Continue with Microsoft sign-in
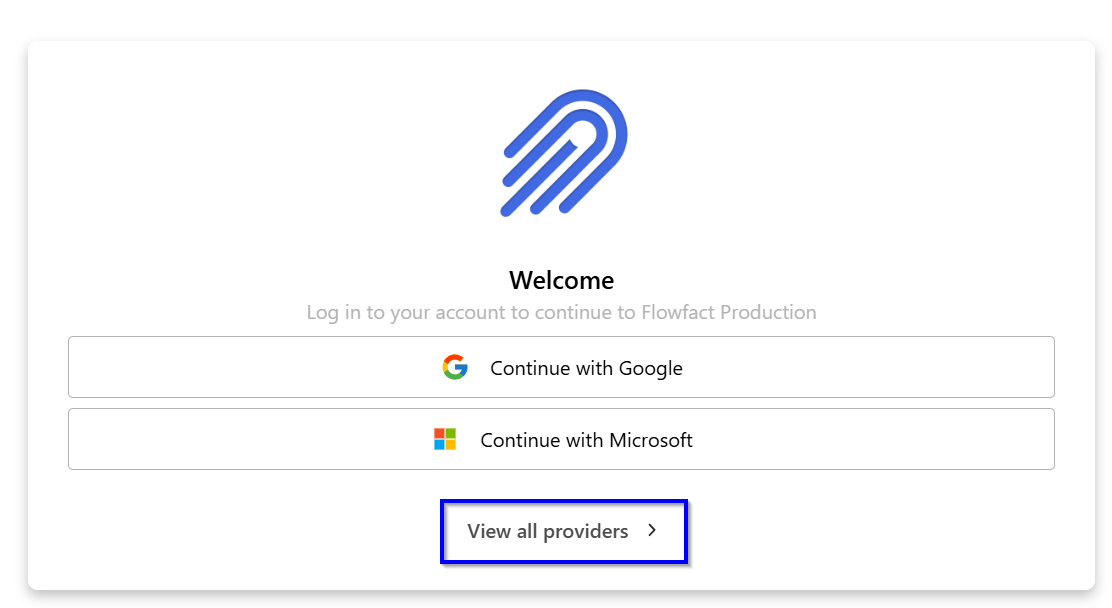 (561, 439)
